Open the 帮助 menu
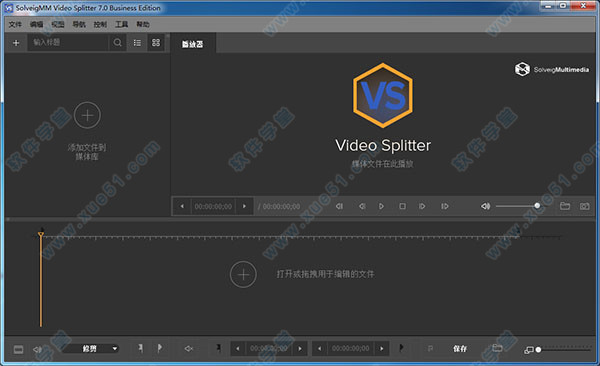The image size is (600, 366). pos(143,25)
